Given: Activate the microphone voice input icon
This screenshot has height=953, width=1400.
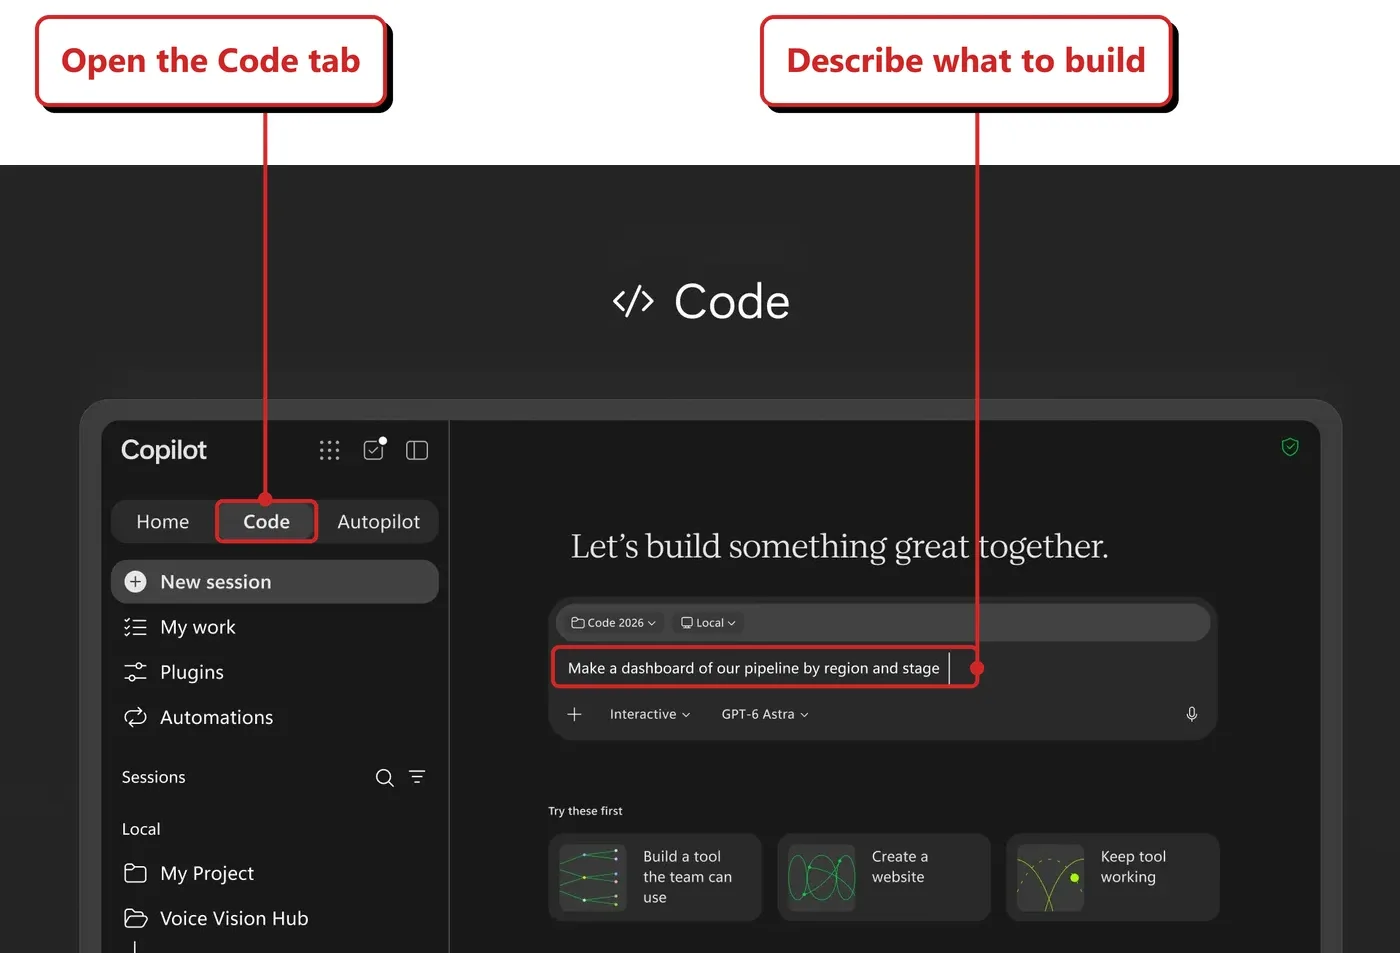Looking at the screenshot, I should click(1191, 714).
